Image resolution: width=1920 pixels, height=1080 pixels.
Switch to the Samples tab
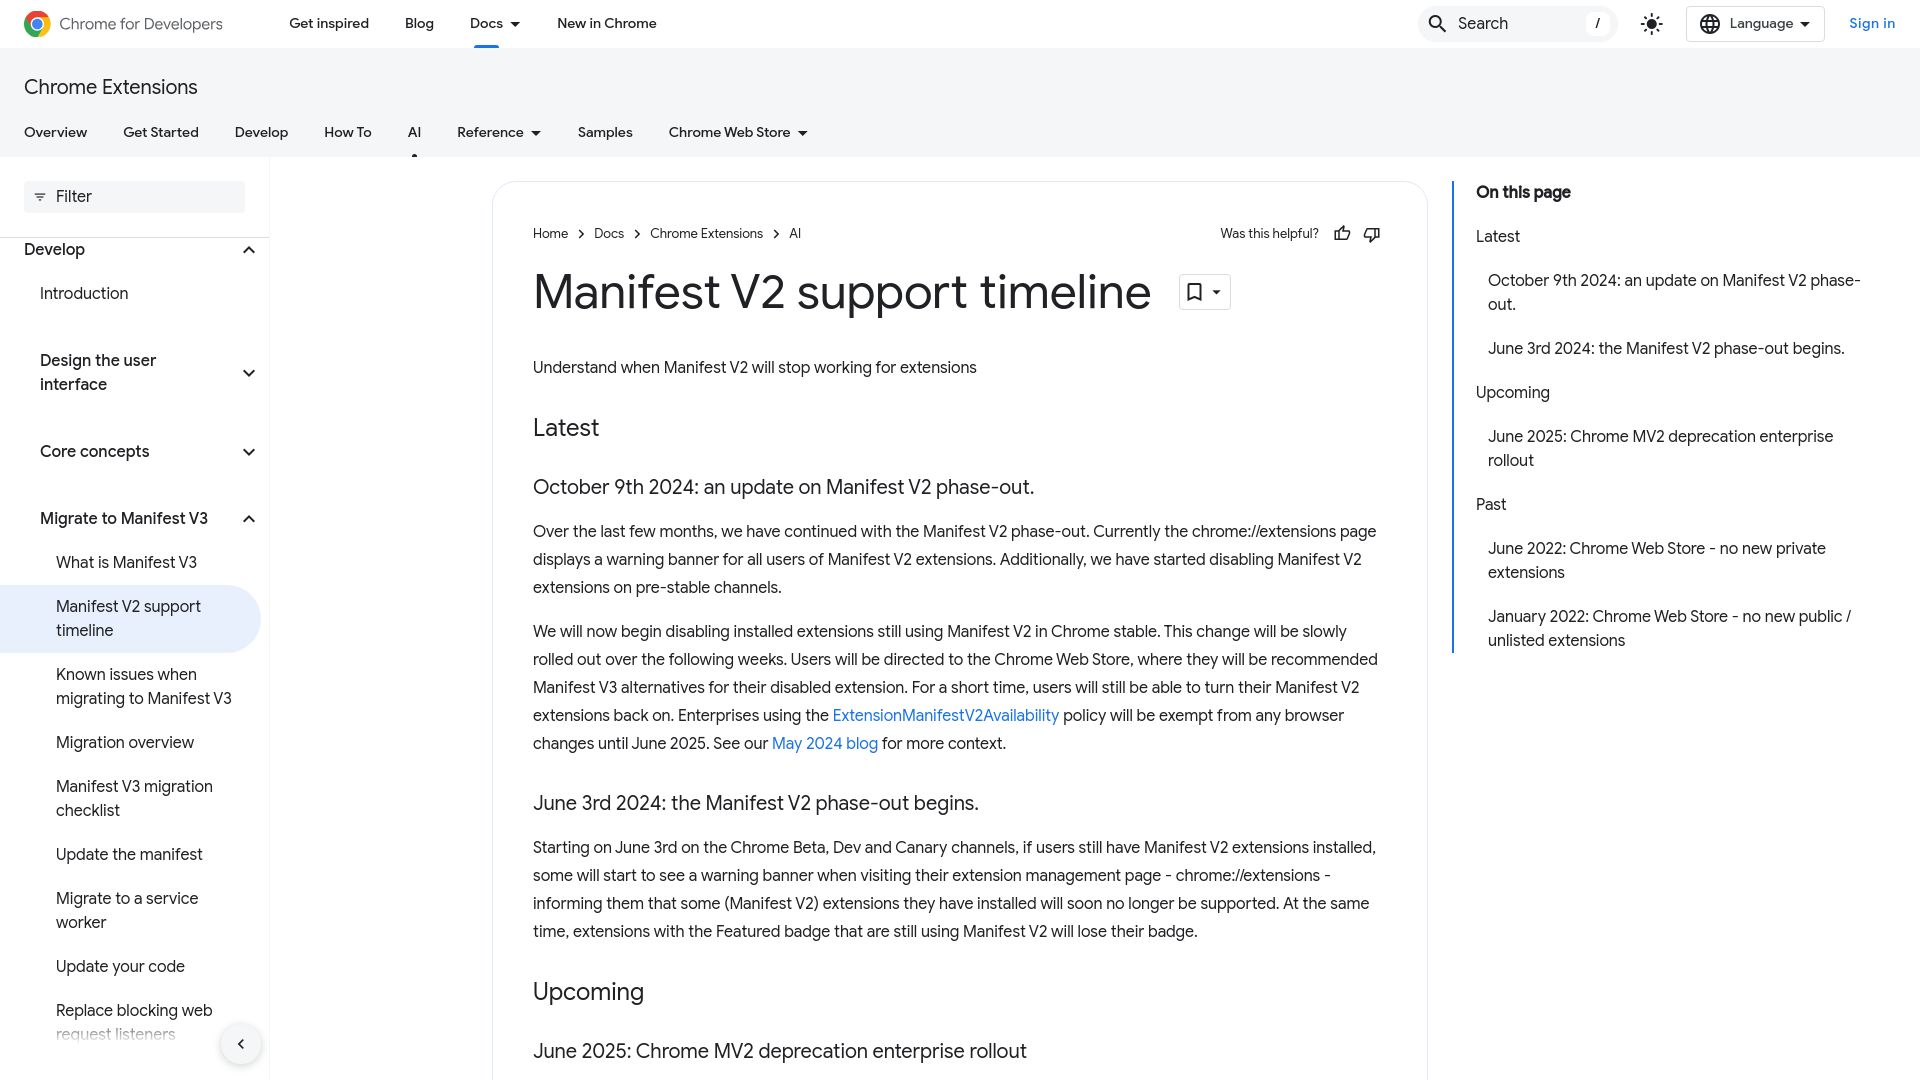[605, 133]
